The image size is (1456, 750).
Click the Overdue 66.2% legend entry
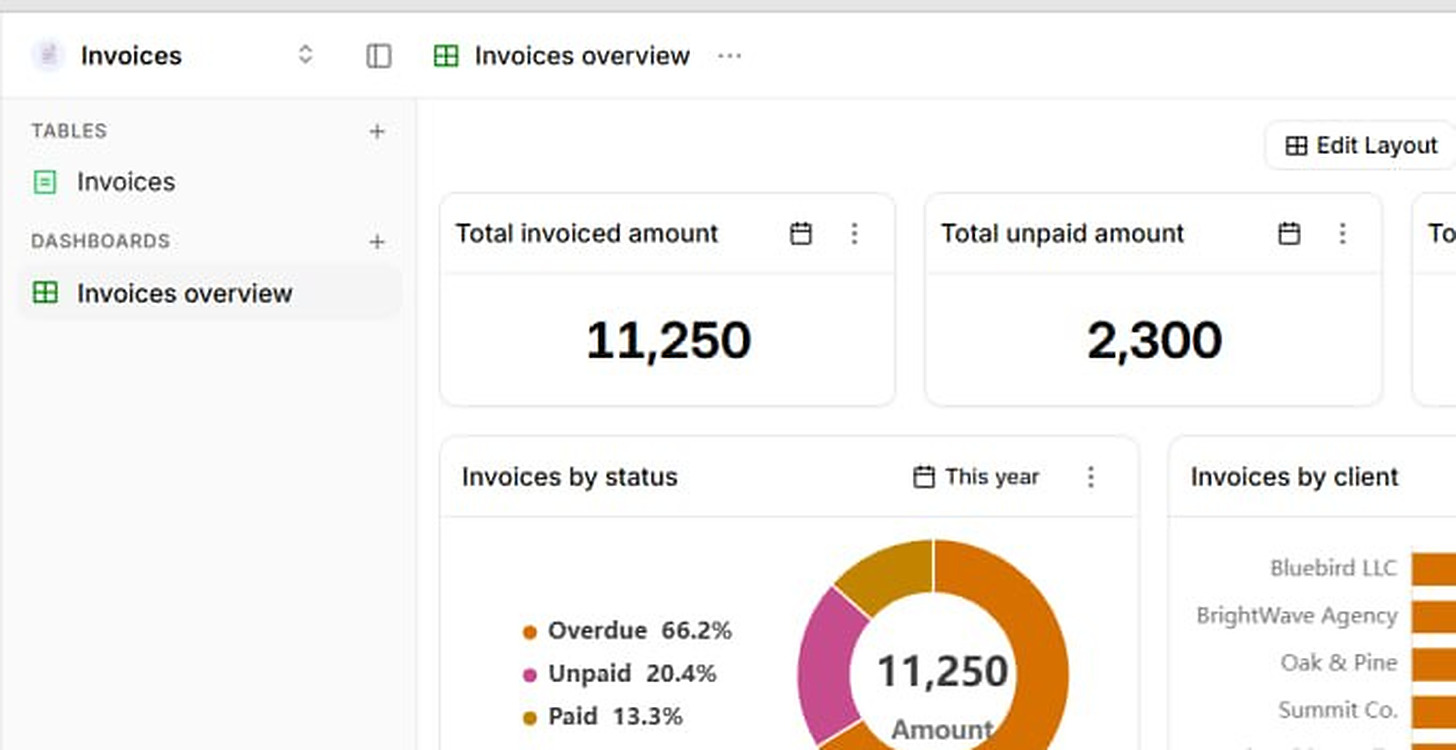(x=627, y=631)
